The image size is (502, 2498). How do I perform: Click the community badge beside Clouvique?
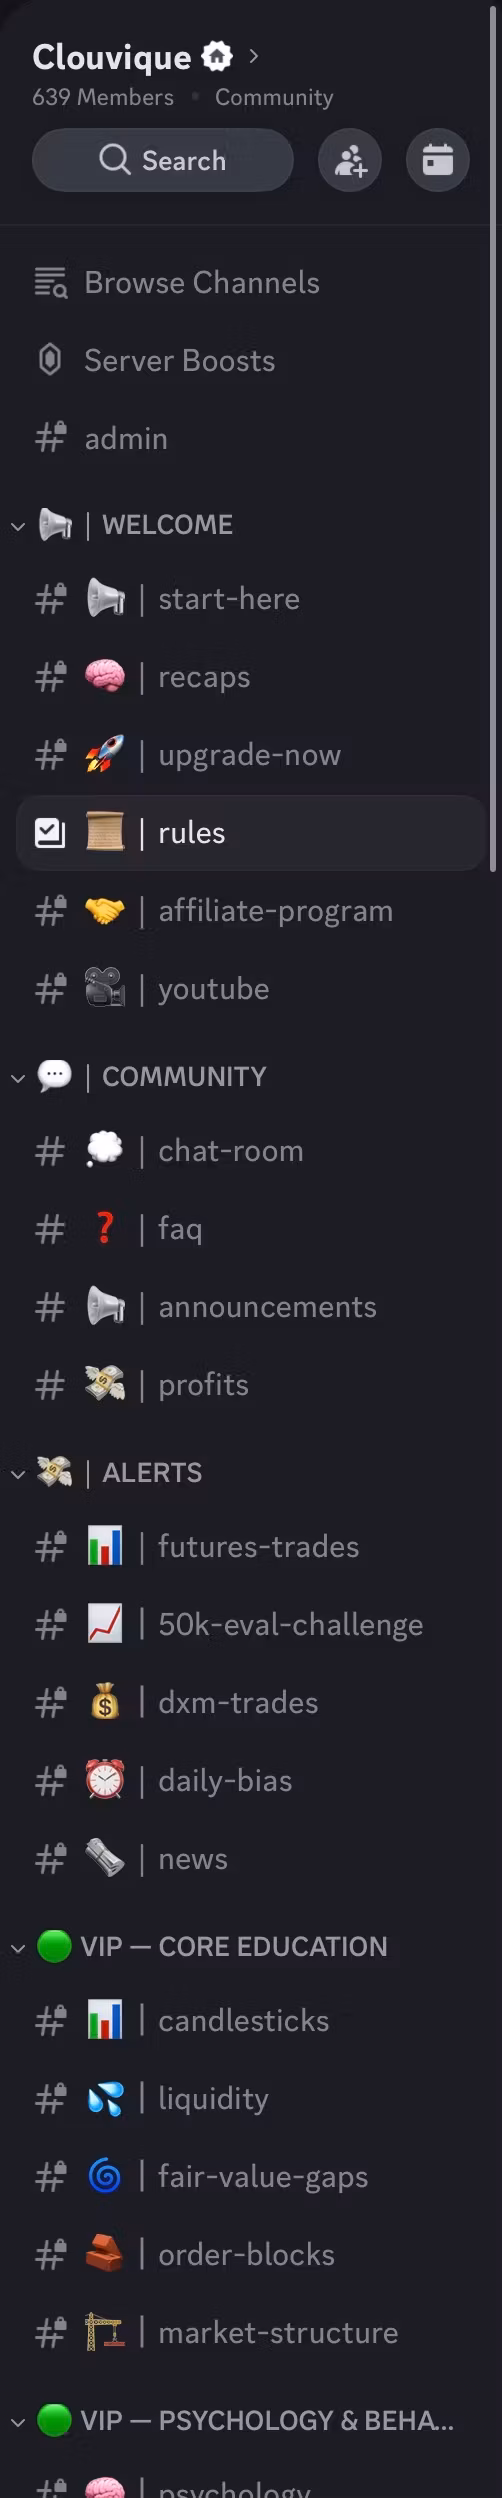point(217,56)
